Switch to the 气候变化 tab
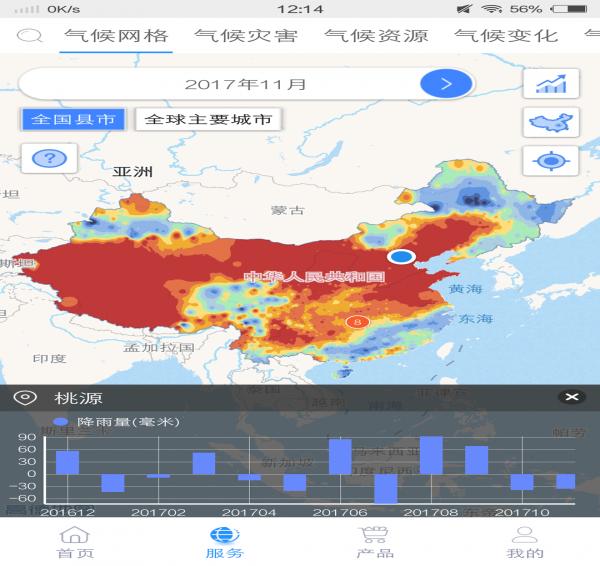The height and width of the screenshot is (566, 600). point(506,36)
